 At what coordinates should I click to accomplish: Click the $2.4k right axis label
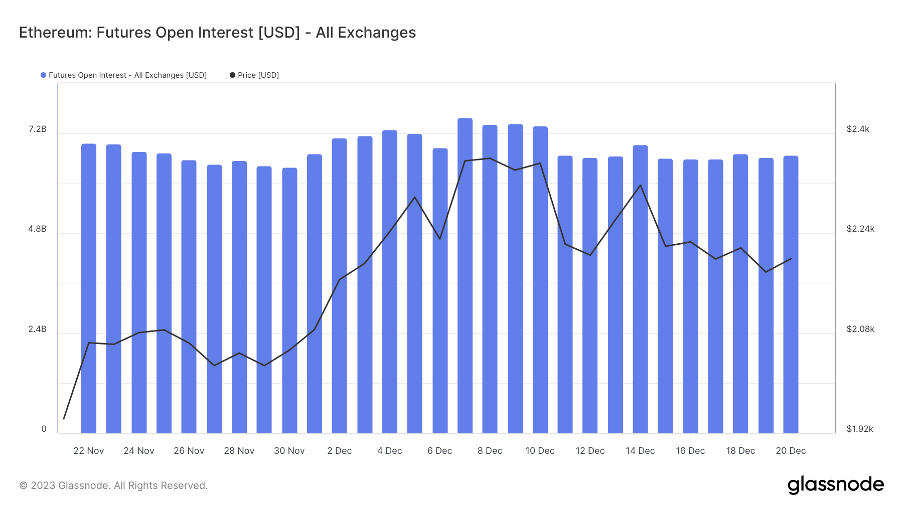(x=859, y=130)
